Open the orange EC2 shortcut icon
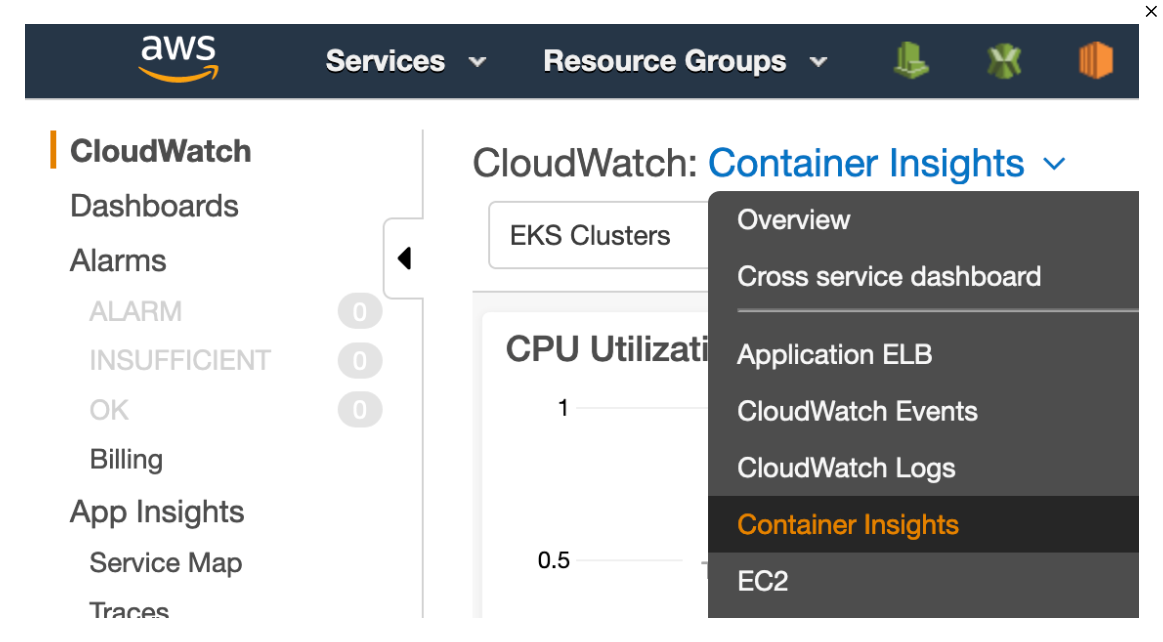 (1096, 61)
